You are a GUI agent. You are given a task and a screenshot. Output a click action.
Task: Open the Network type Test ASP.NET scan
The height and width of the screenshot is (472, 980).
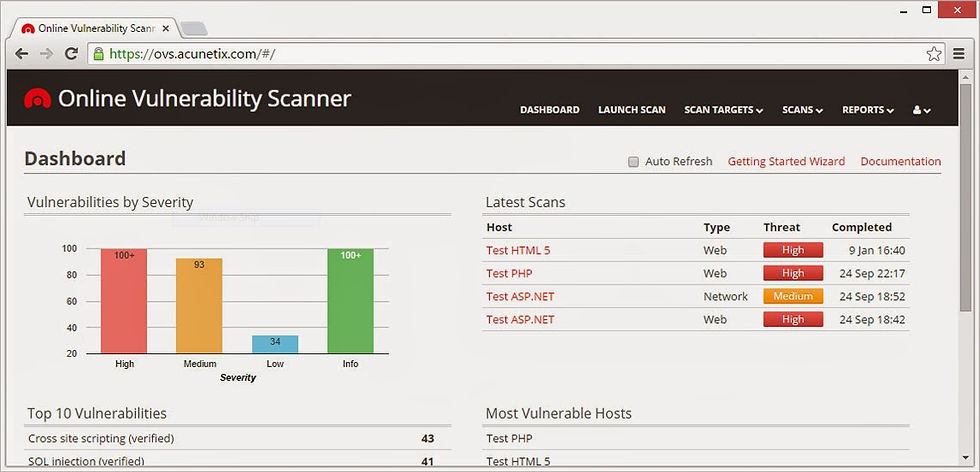click(x=520, y=296)
